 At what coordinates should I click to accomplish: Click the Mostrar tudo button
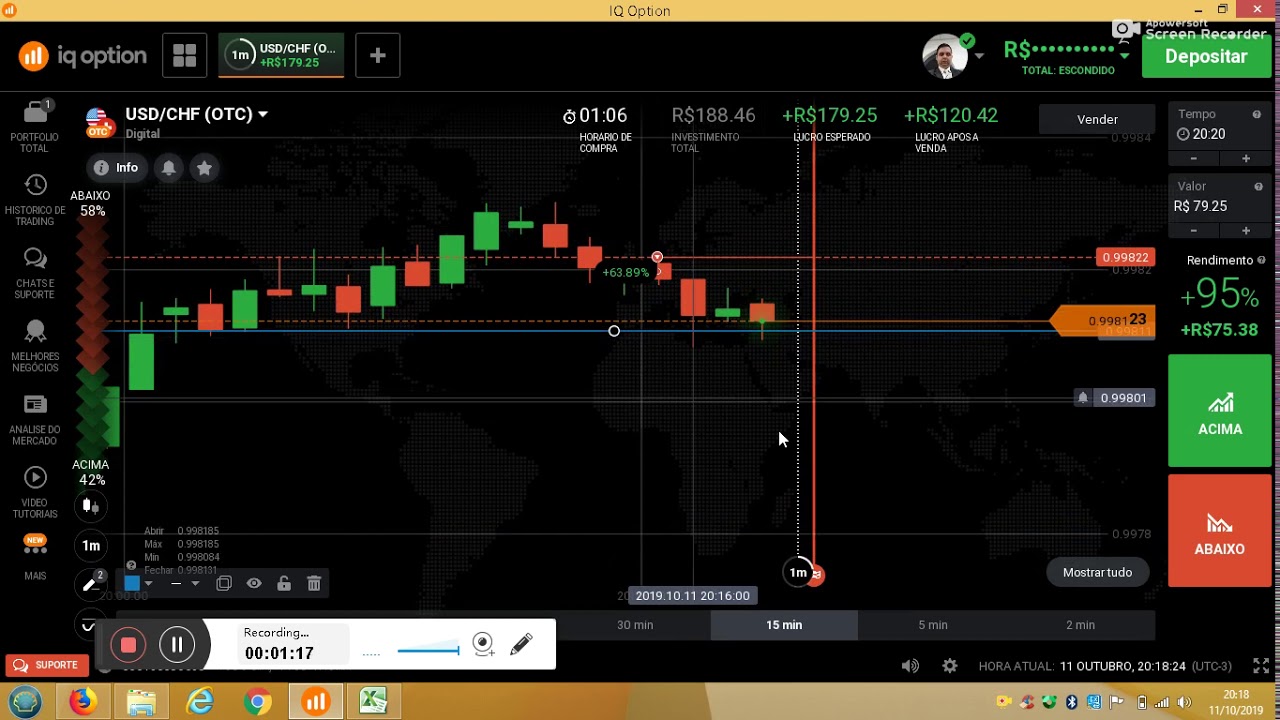point(1097,572)
